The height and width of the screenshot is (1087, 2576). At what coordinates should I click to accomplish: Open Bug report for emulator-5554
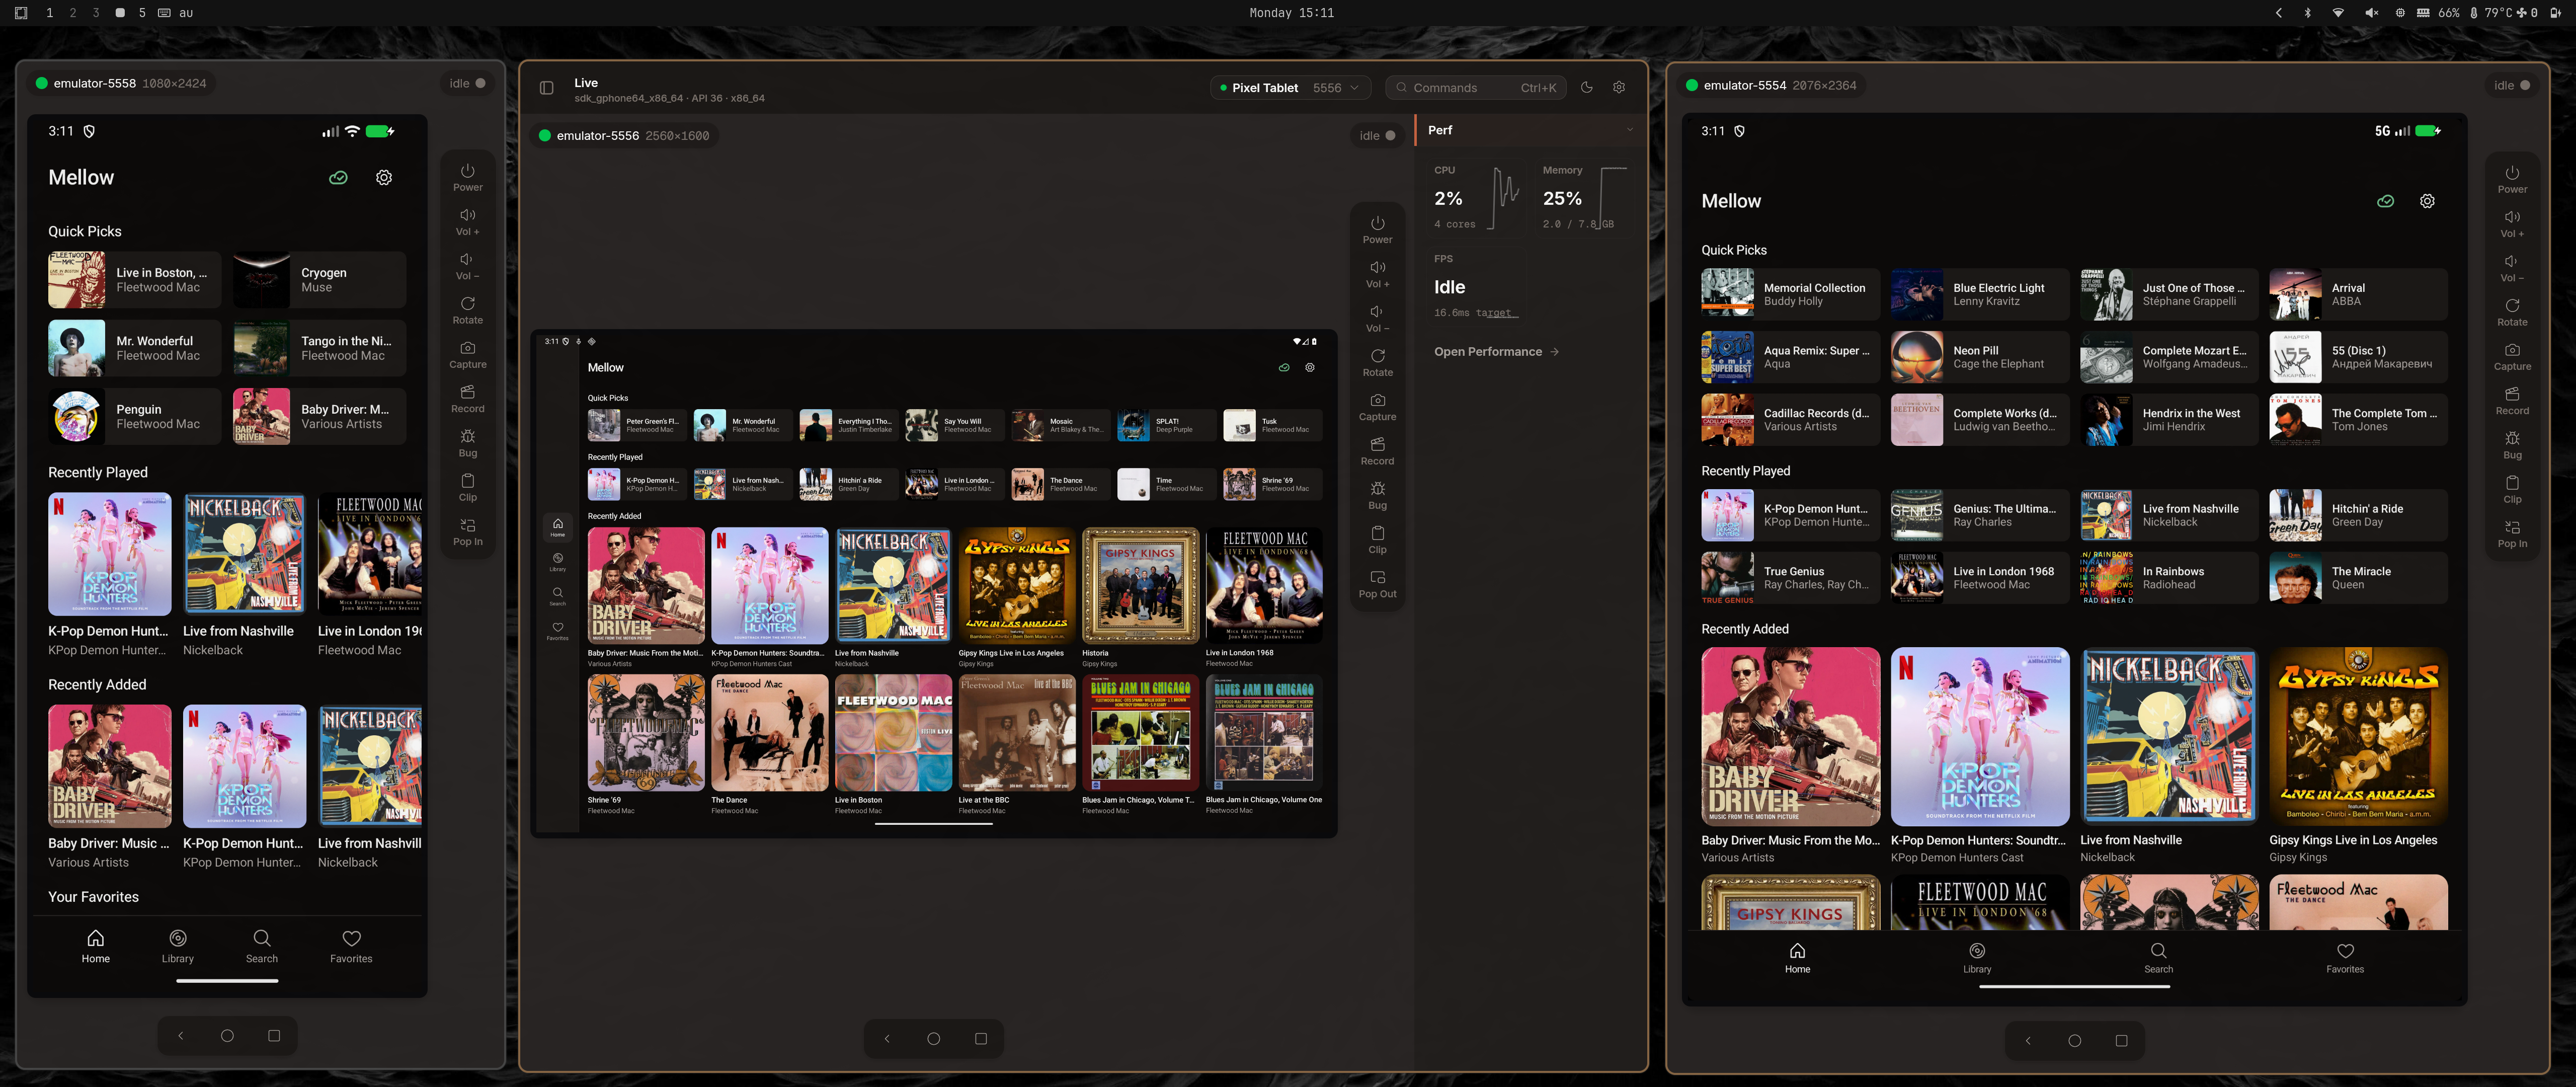2512,445
